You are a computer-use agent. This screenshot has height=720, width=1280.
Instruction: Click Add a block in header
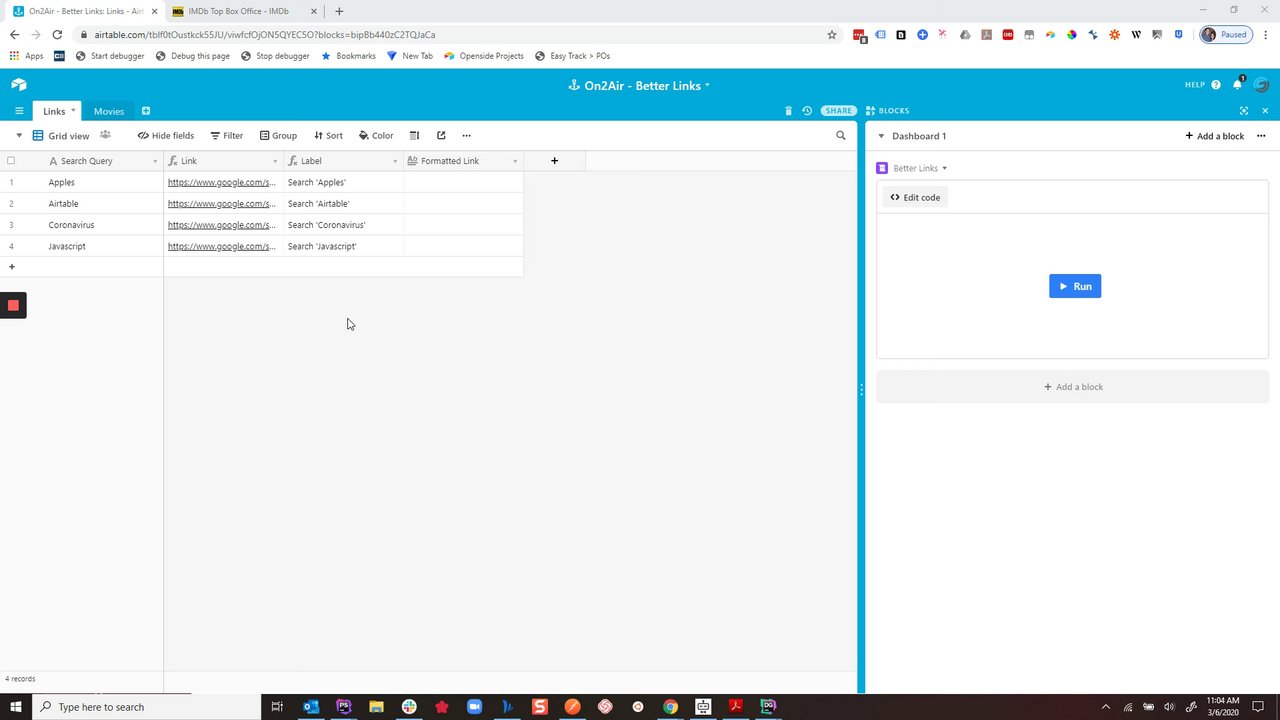click(x=1214, y=136)
